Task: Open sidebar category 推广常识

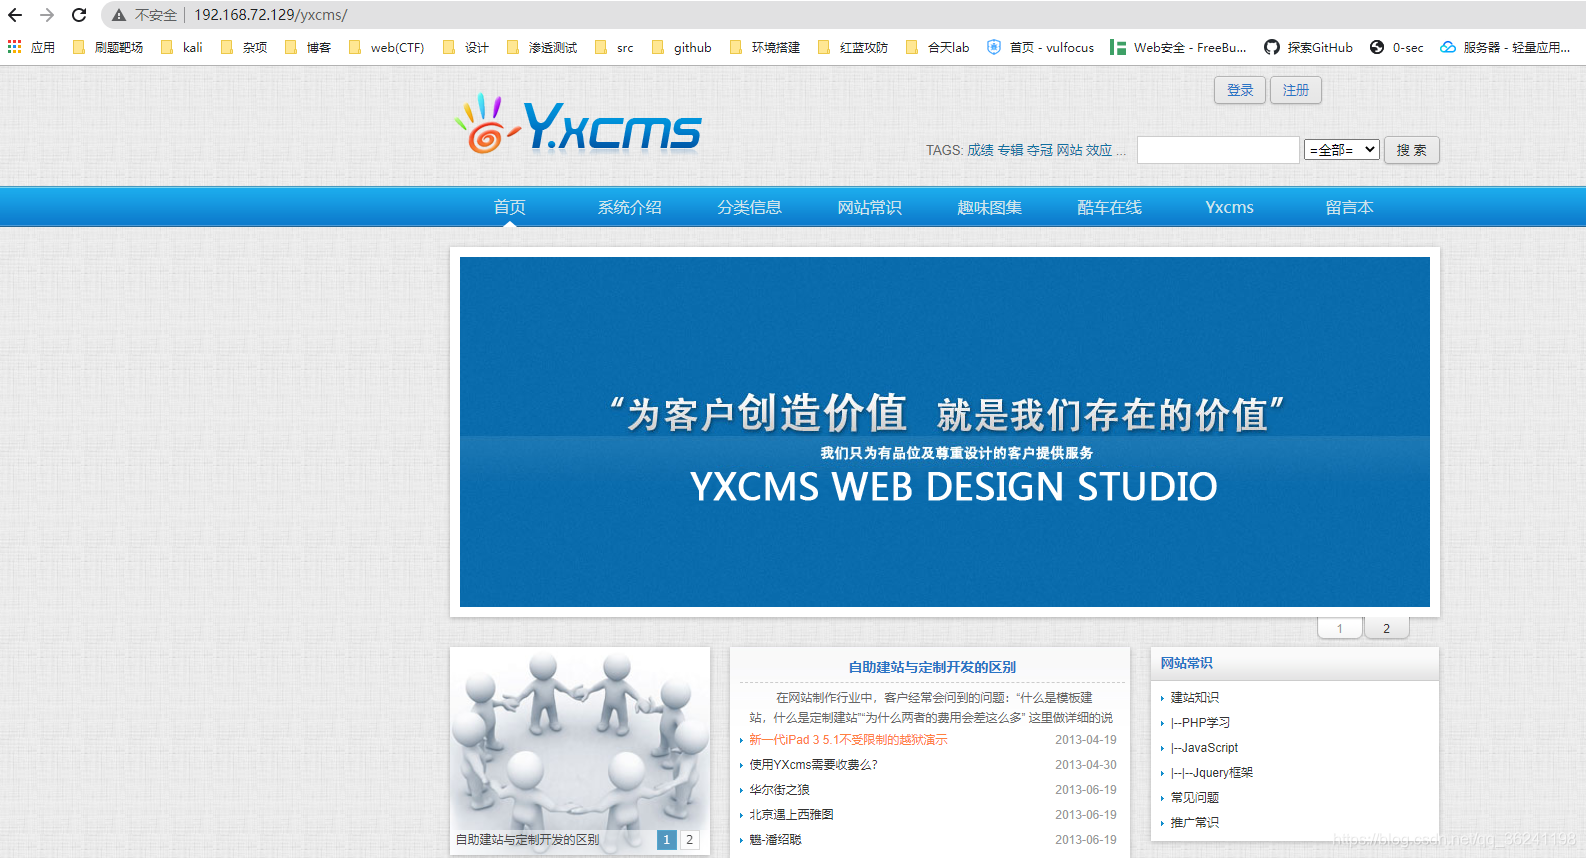Action: (1195, 823)
